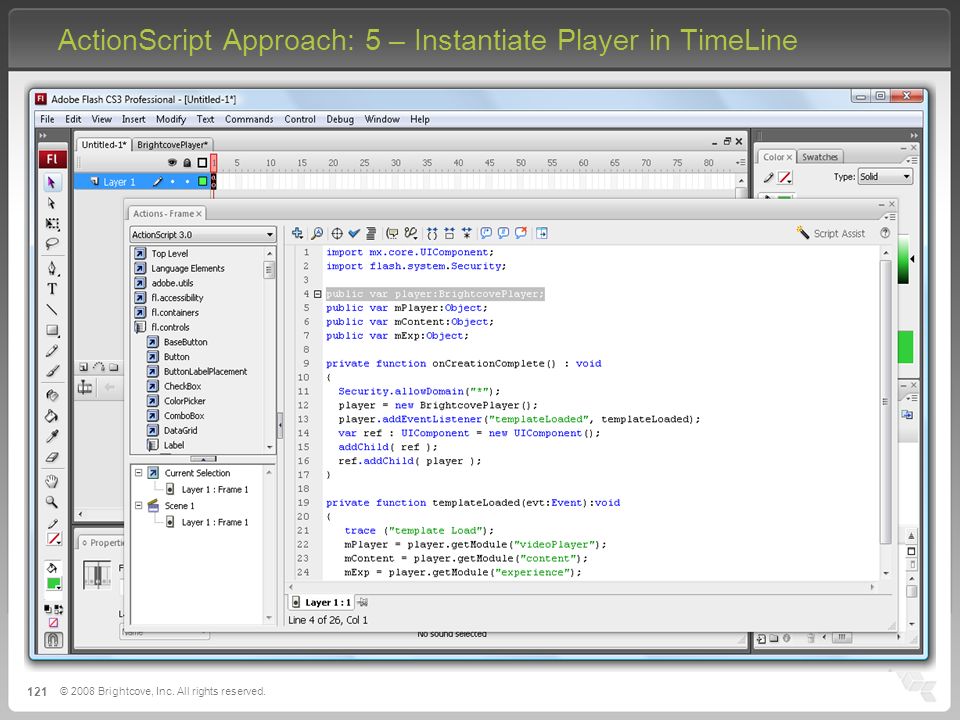Open Actions panel help
Viewport: 960px width, 720px height.
pos(885,233)
